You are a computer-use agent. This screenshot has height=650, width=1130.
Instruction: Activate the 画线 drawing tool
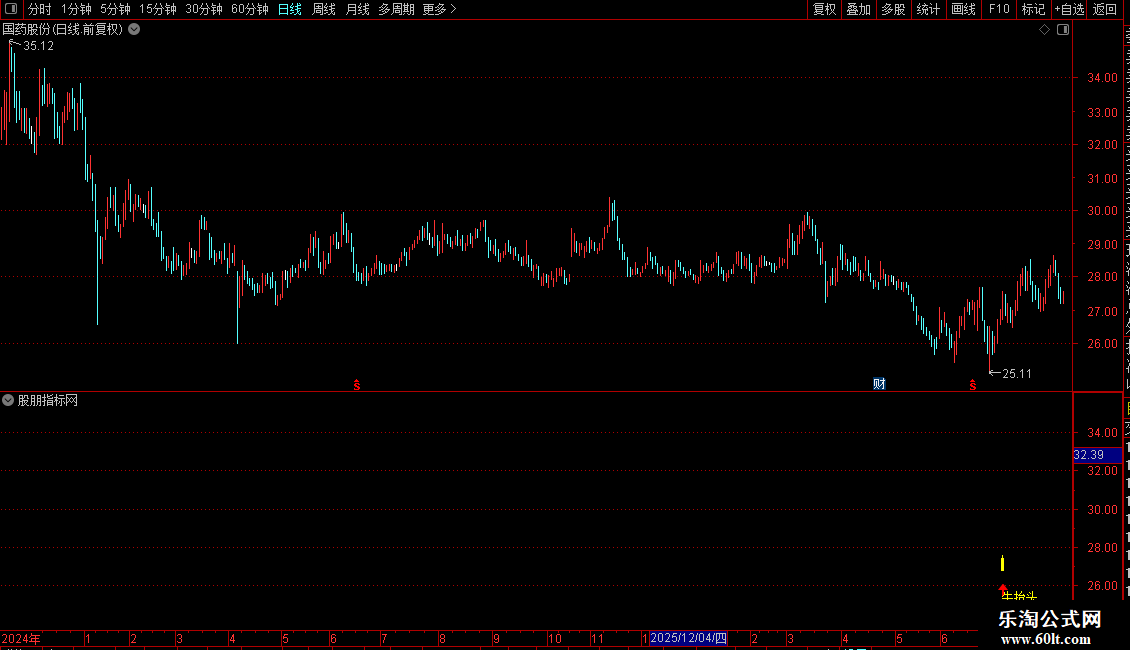963,9
